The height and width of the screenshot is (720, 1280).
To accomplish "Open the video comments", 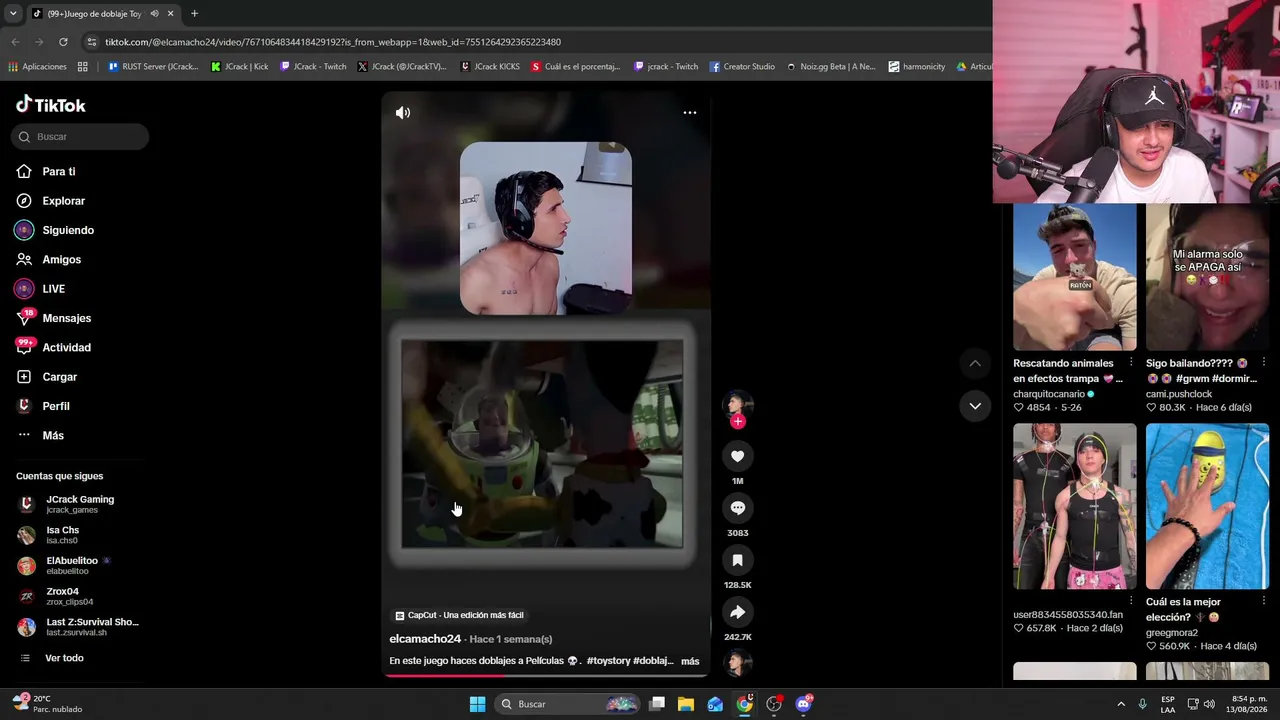I will [738, 508].
